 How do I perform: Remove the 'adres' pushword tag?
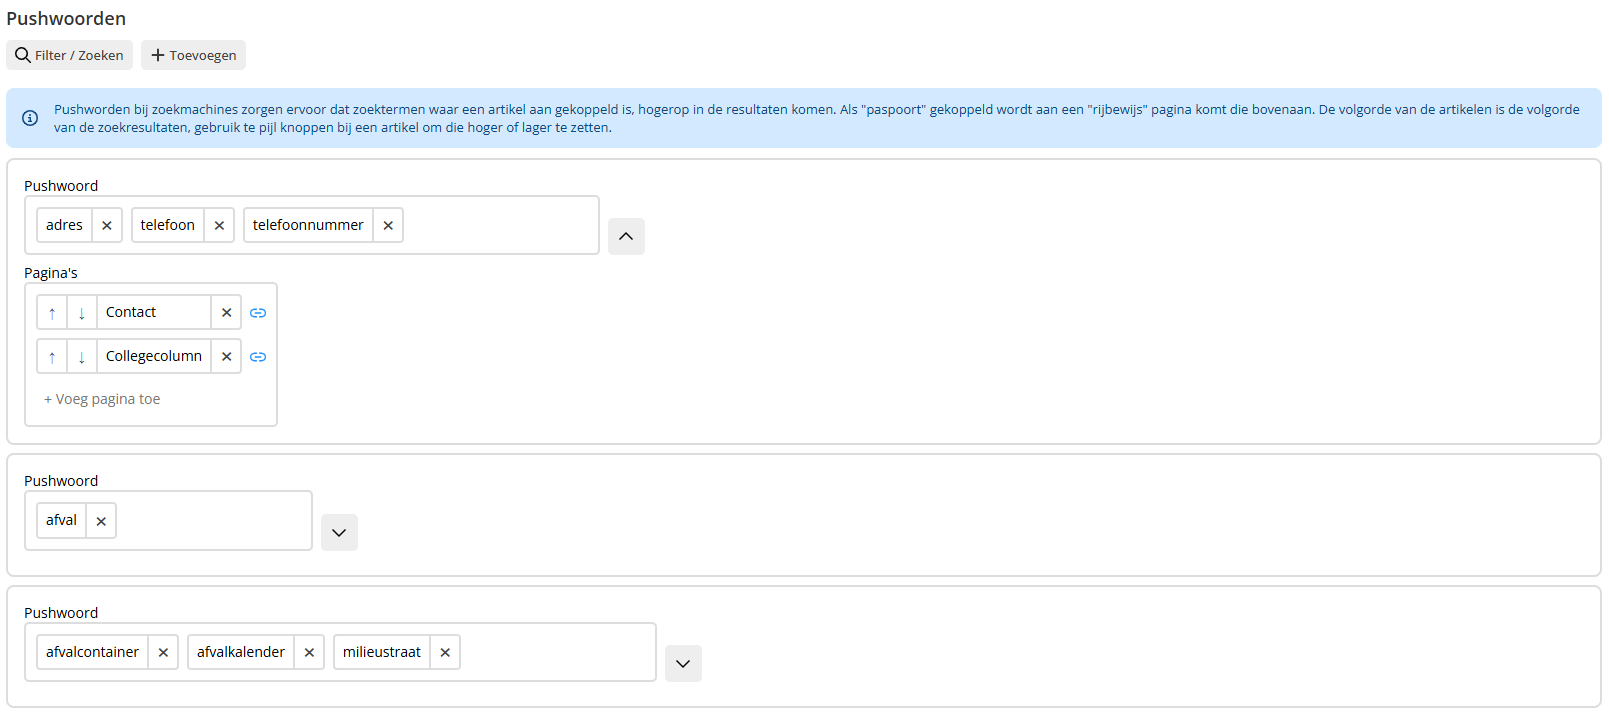pos(107,226)
